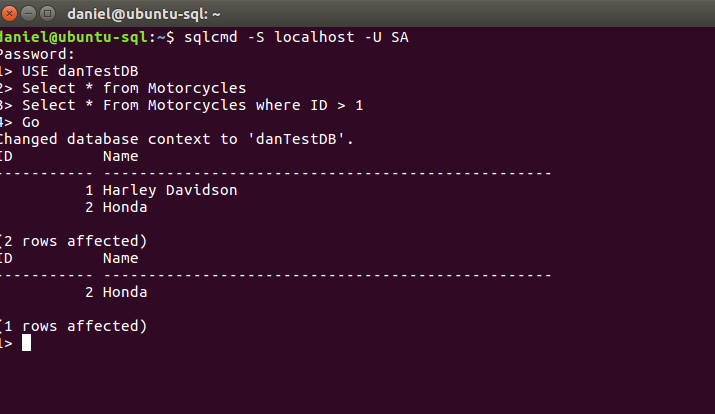Click the daniel@ubuntu-sql window title

click(x=144, y=14)
